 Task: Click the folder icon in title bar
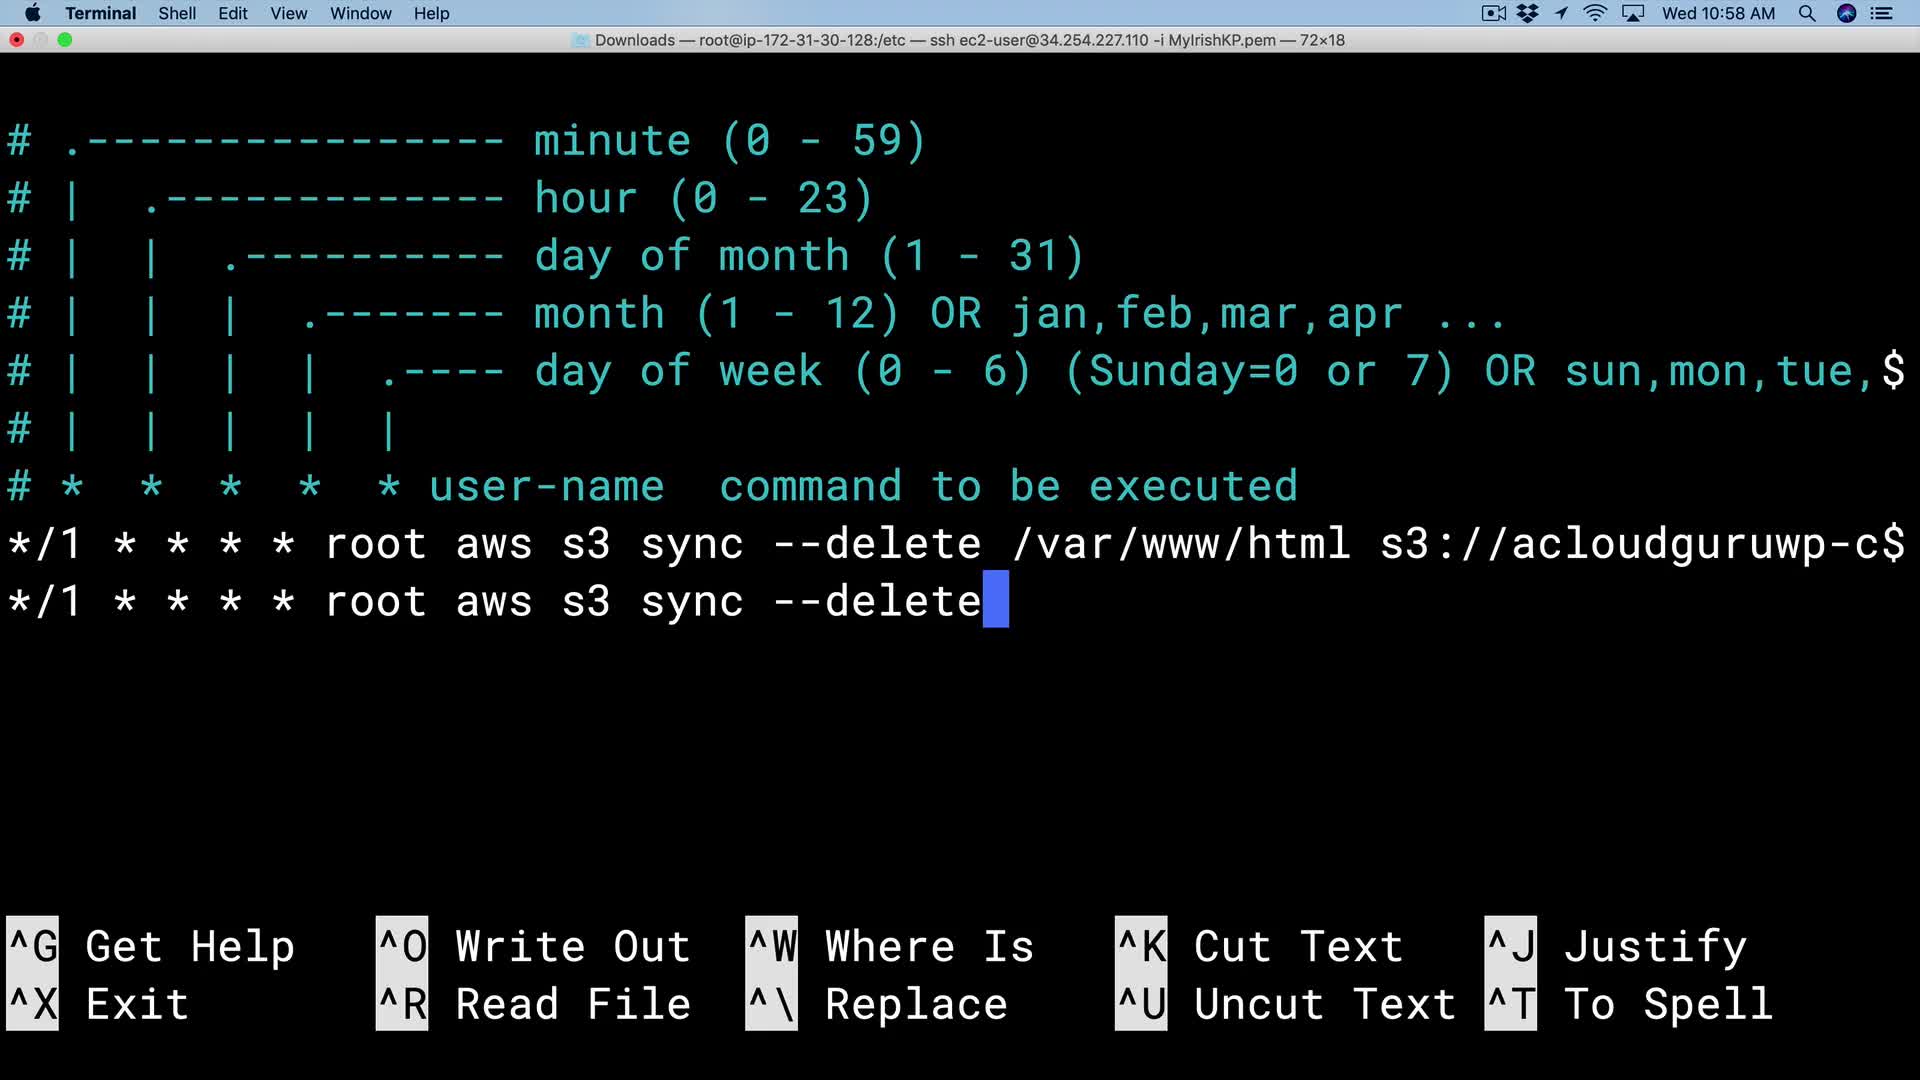click(580, 40)
